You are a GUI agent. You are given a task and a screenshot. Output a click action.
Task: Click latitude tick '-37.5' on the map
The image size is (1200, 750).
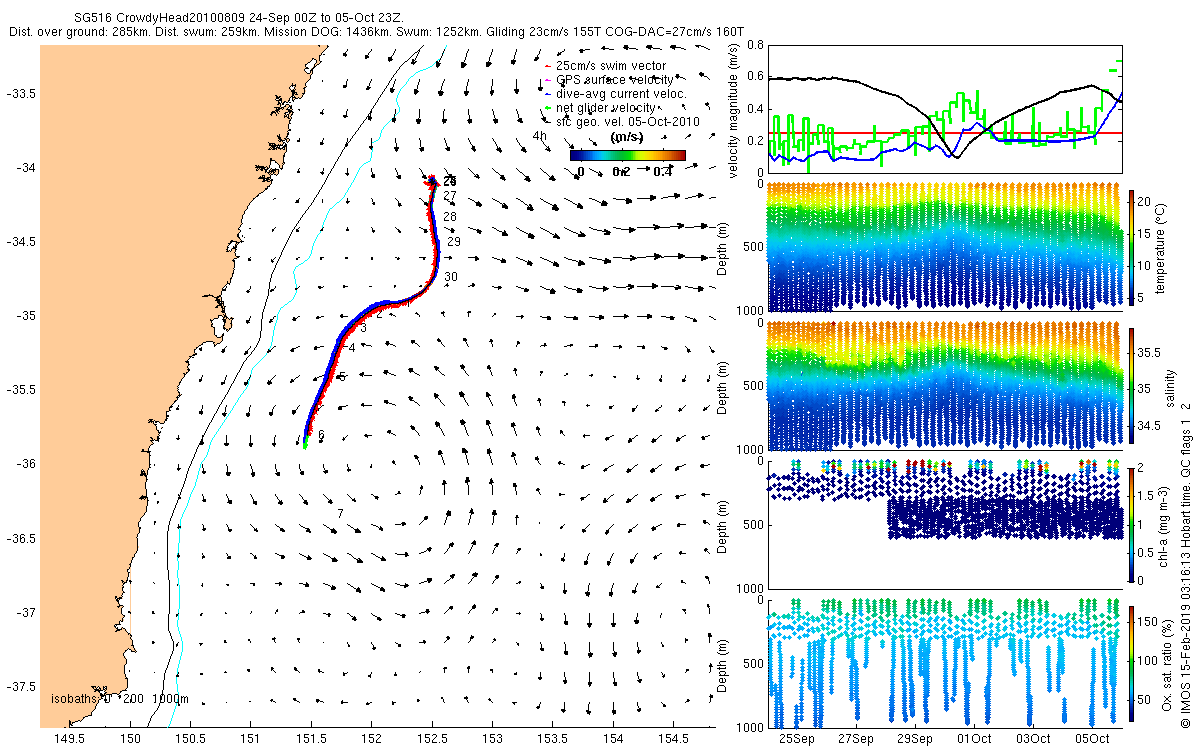(21, 687)
